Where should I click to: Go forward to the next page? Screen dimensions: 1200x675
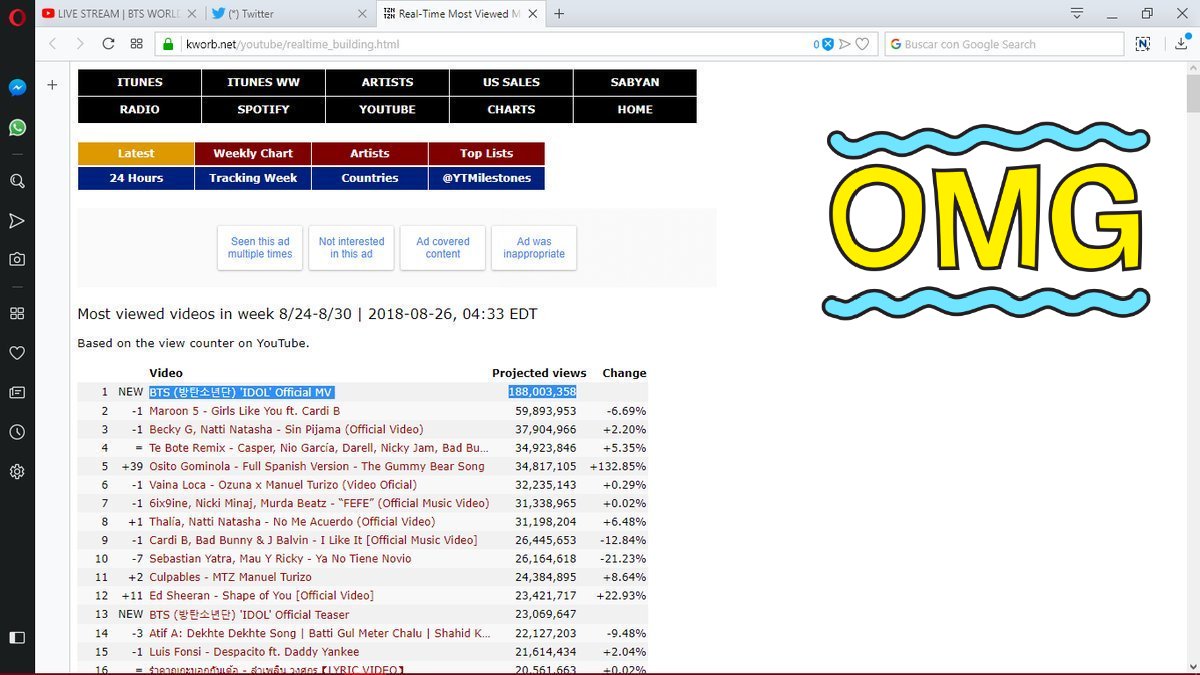pos(80,44)
